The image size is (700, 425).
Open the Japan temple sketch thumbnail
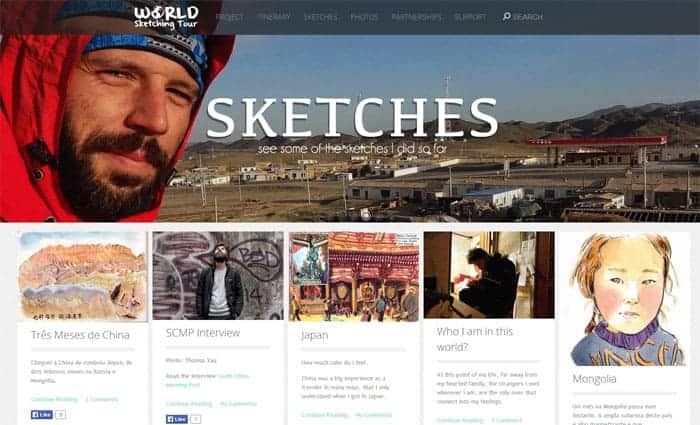[x=354, y=276]
